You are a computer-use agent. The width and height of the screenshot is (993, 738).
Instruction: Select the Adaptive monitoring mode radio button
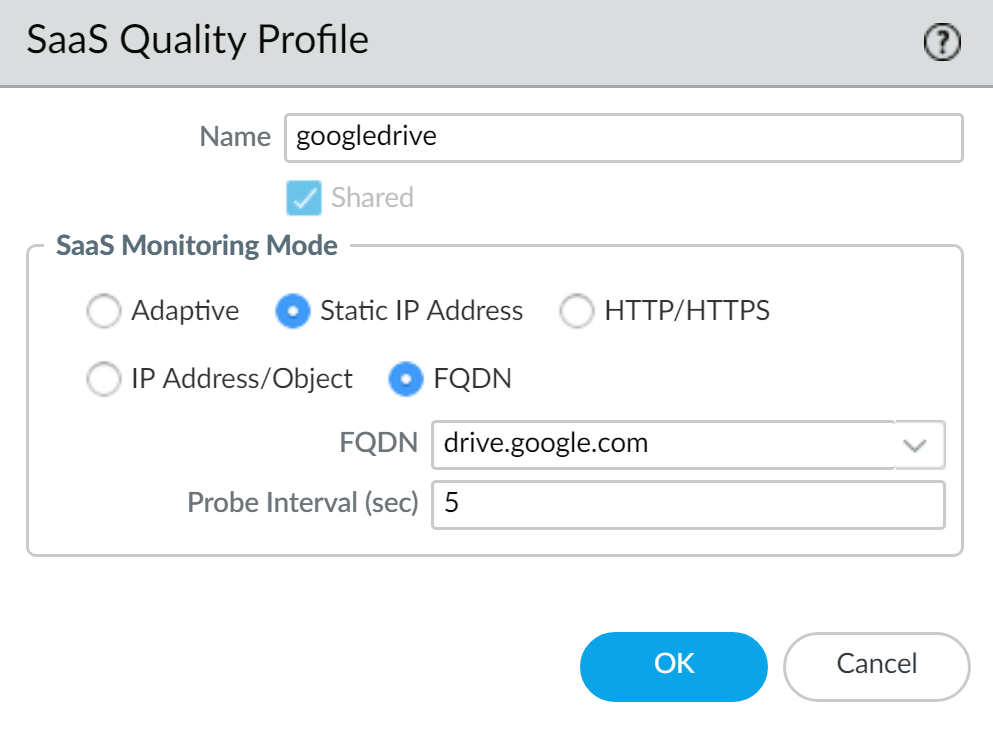(104, 312)
